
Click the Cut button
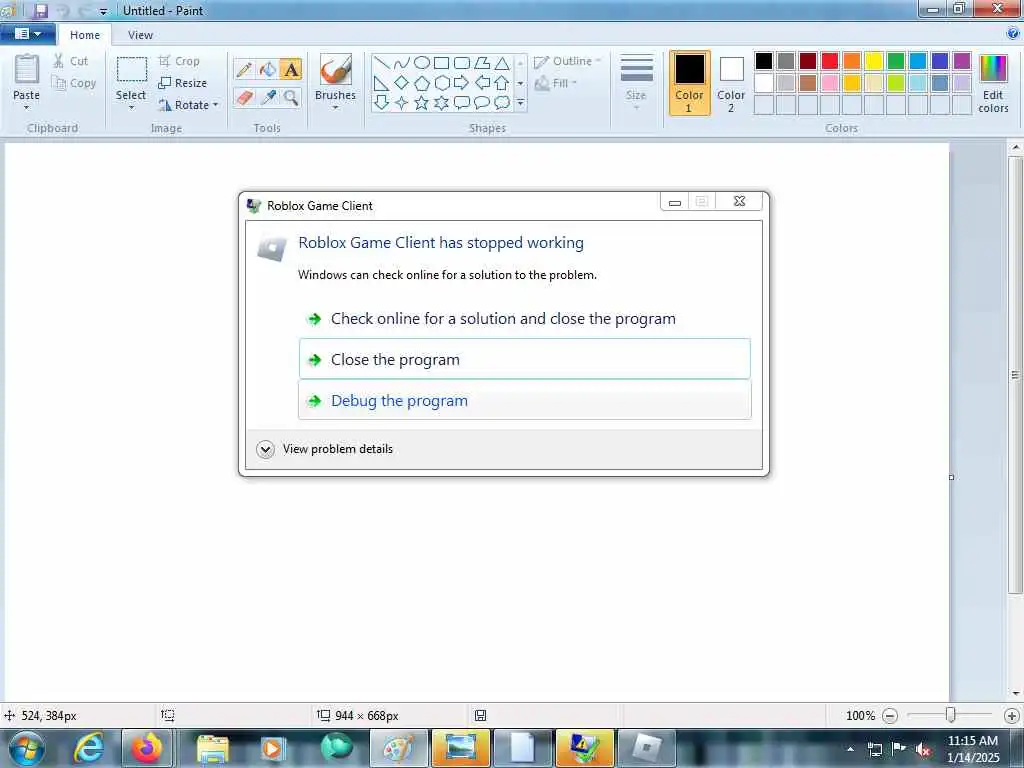coord(71,61)
